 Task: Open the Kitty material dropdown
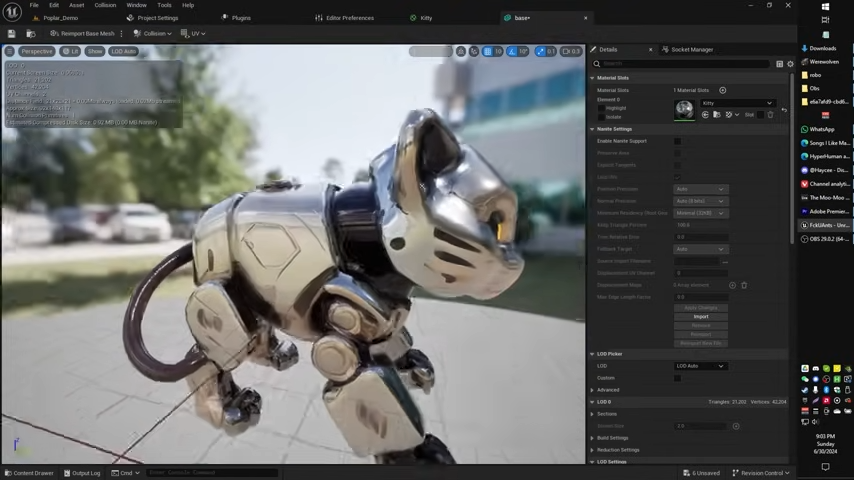click(x=738, y=103)
